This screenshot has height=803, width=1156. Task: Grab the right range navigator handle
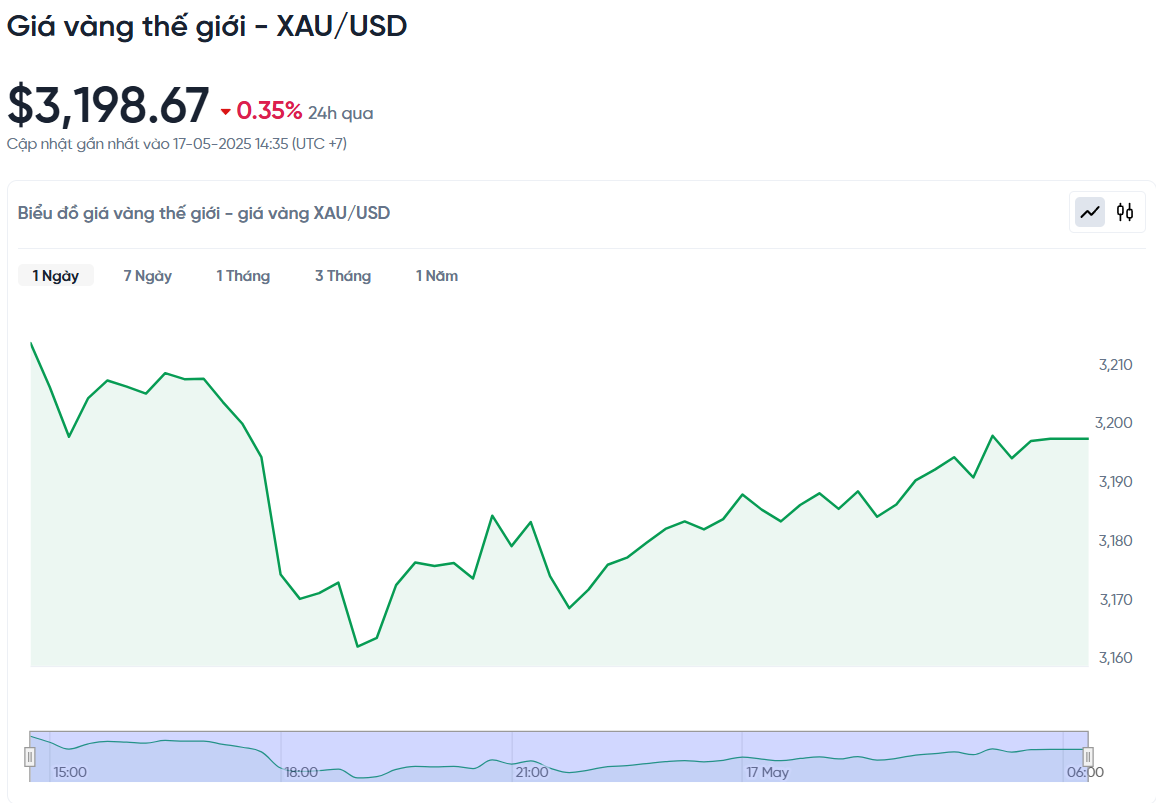click(1087, 757)
